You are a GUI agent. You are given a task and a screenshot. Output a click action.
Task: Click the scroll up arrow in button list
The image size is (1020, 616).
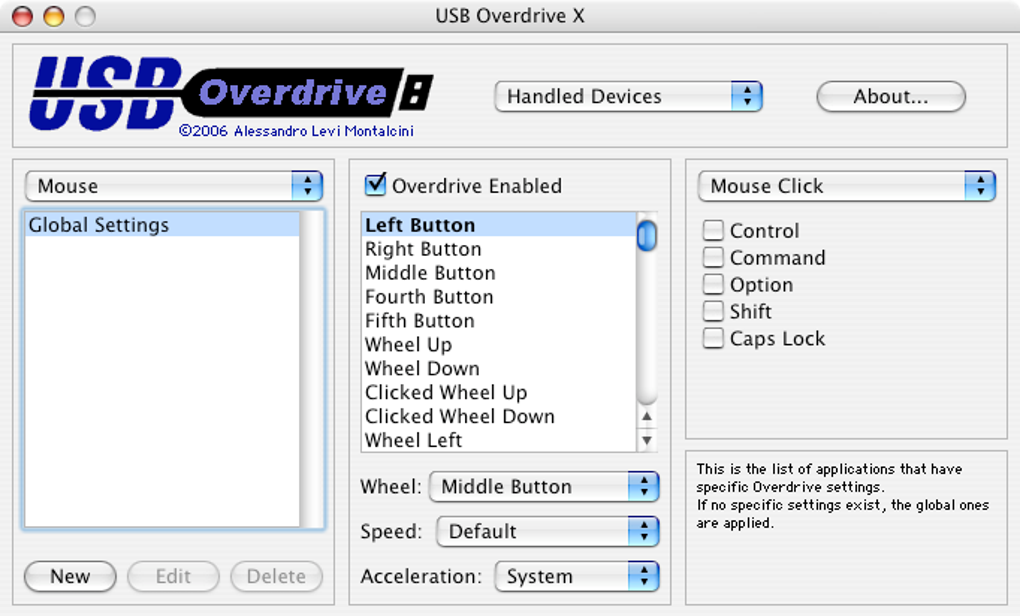(647, 416)
